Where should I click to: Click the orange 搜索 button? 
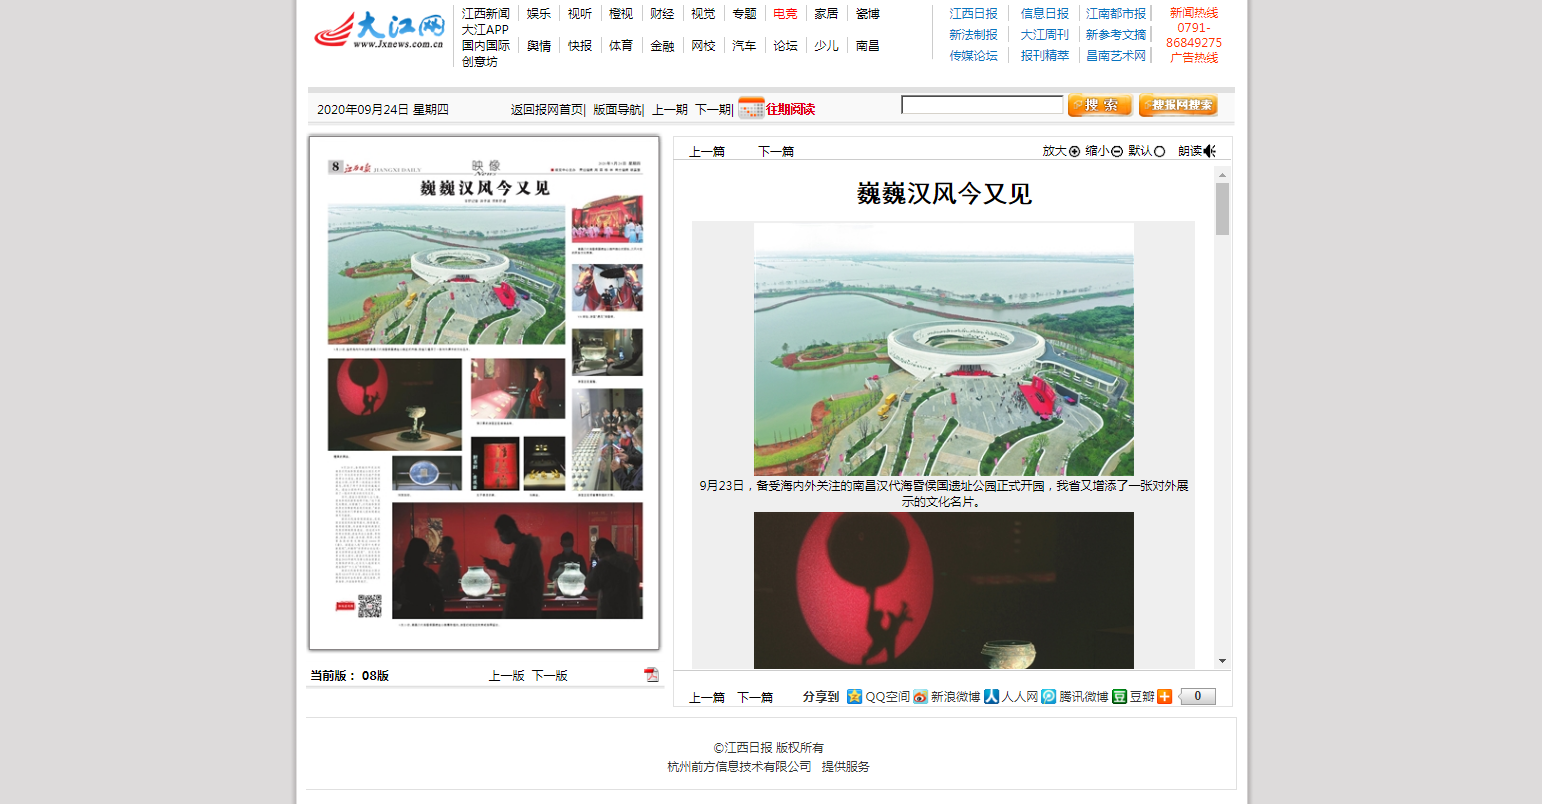coord(1100,105)
